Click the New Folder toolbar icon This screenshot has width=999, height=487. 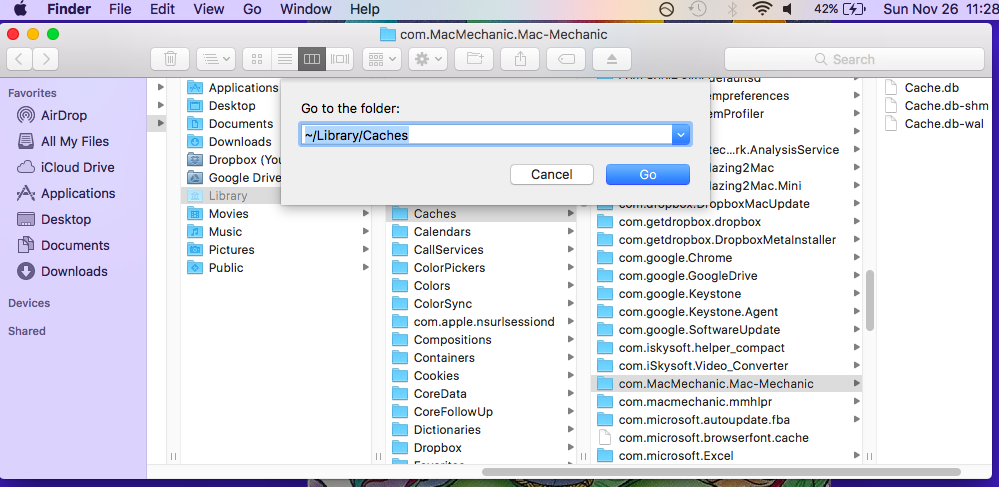tap(475, 59)
